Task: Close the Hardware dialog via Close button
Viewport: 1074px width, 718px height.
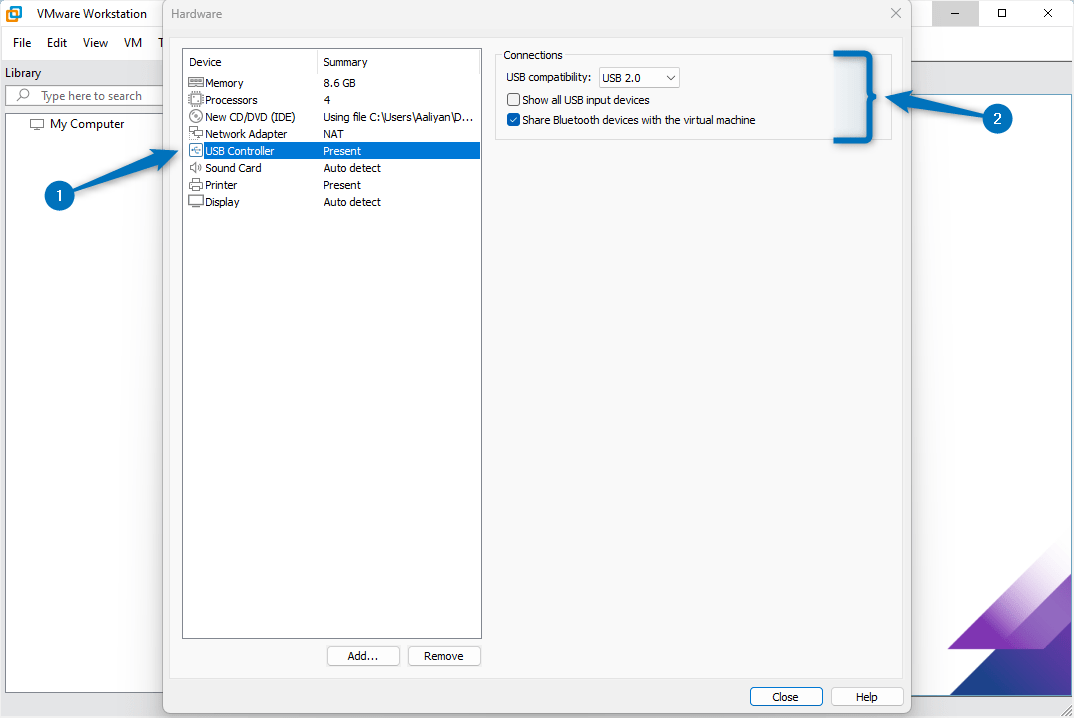Action: [x=786, y=696]
